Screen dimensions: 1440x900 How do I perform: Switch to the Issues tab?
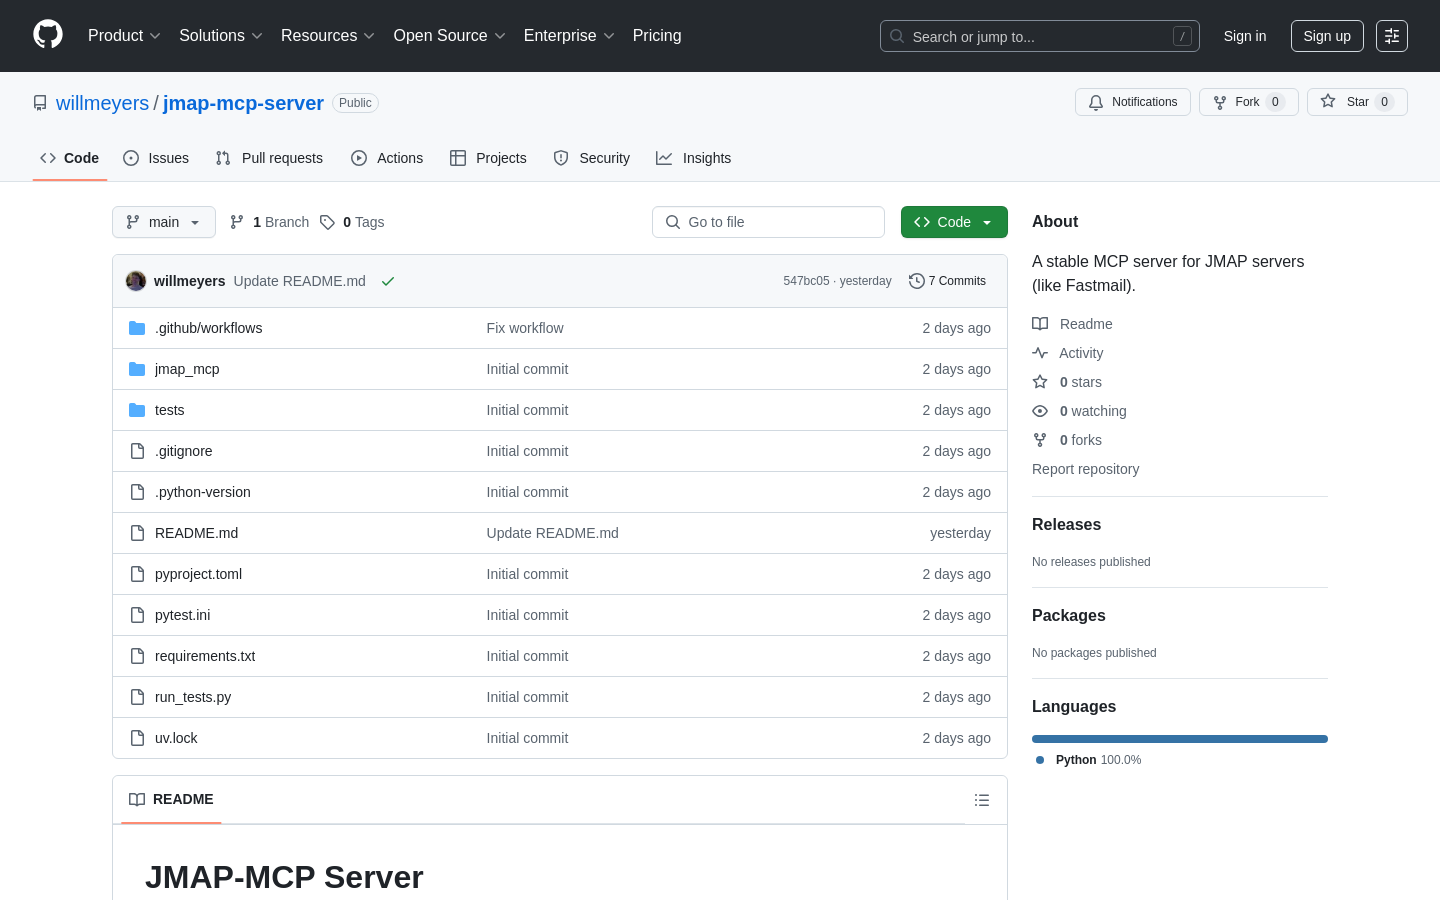point(156,158)
